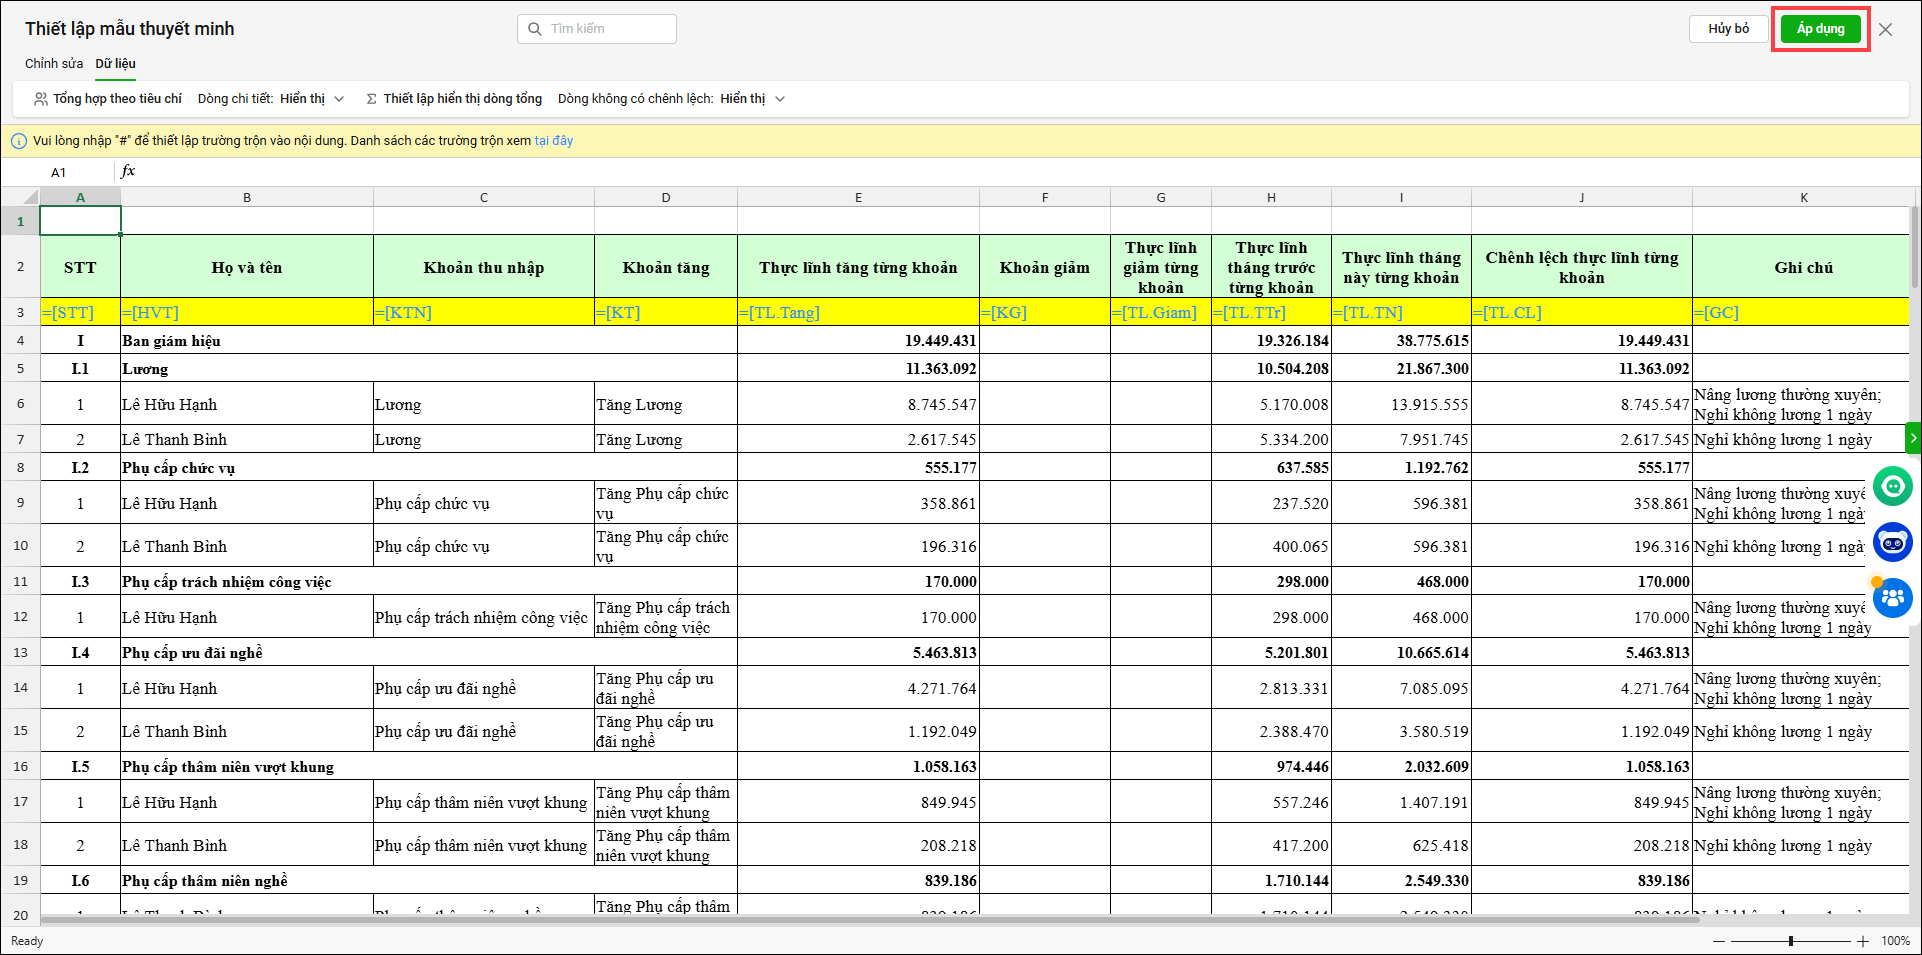The height and width of the screenshot is (955, 1922).
Task: Click the zoom out minus icon
Action: [1718, 941]
